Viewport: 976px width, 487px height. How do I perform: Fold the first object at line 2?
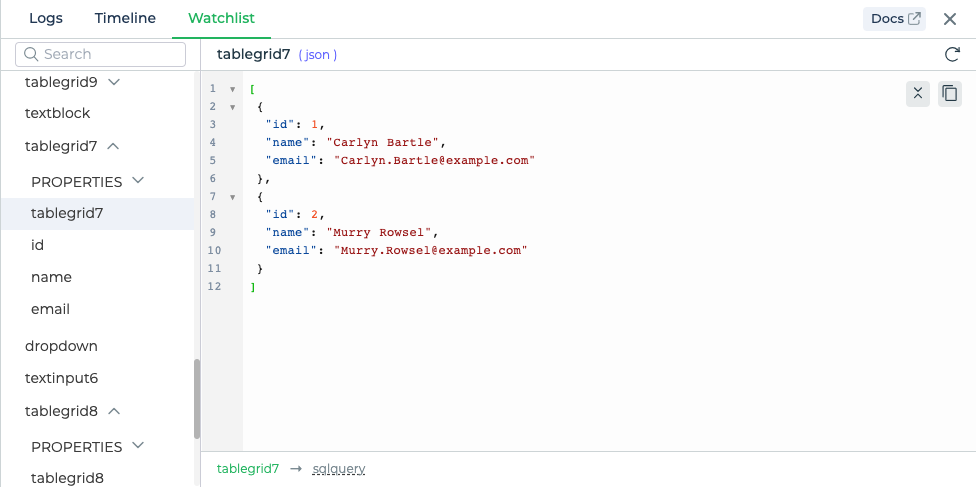point(233,107)
